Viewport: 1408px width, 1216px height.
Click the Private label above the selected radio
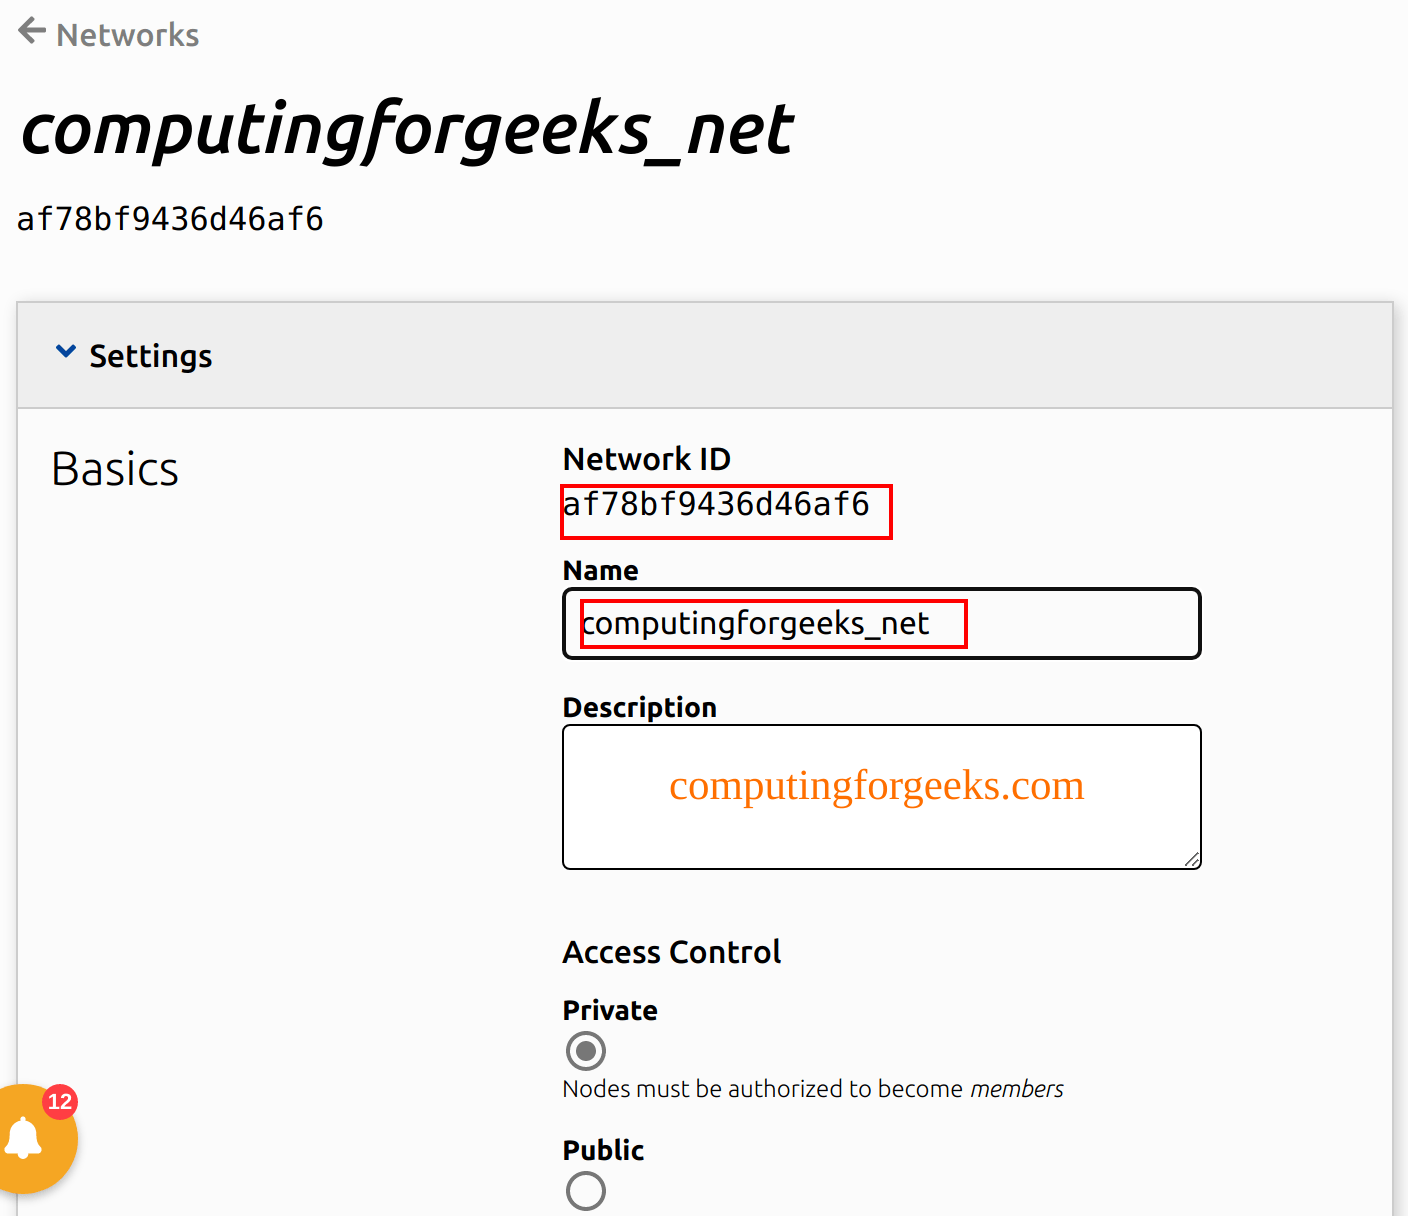coord(609,1010)
